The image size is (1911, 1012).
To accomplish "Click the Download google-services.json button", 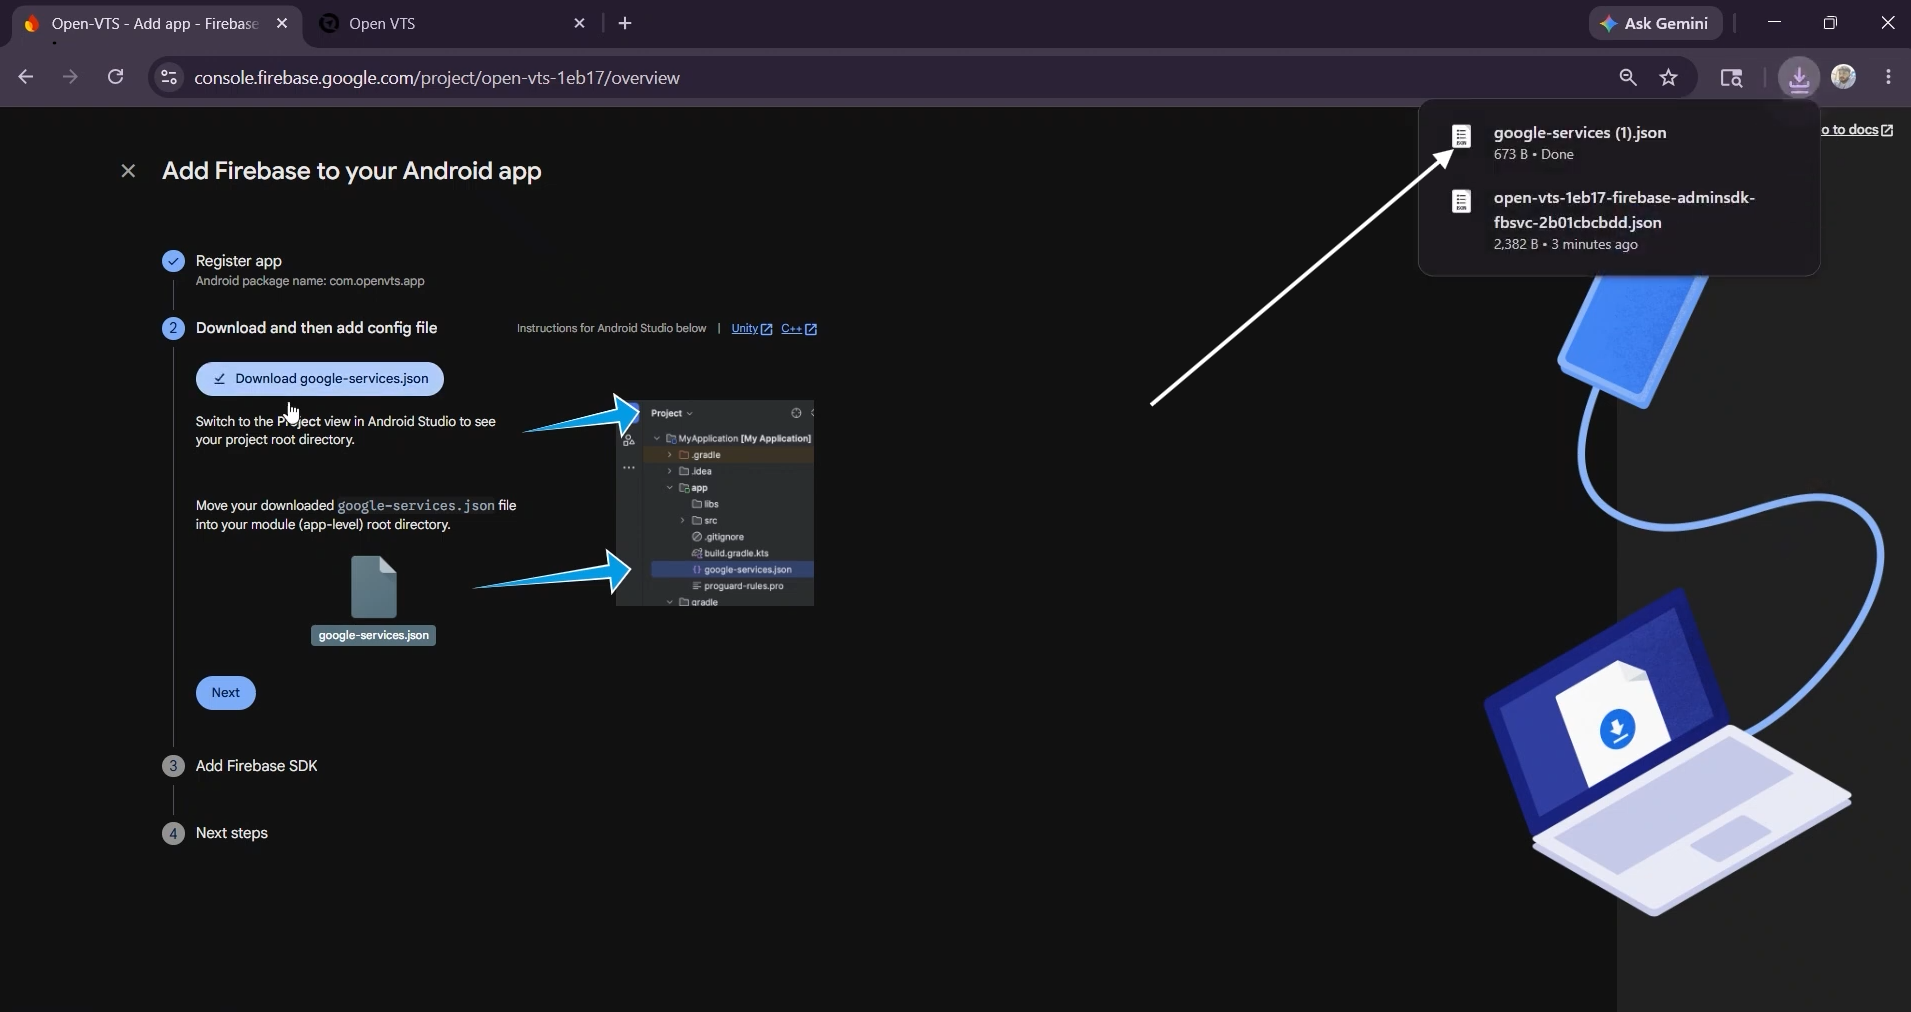I will (x=320, y=379).
